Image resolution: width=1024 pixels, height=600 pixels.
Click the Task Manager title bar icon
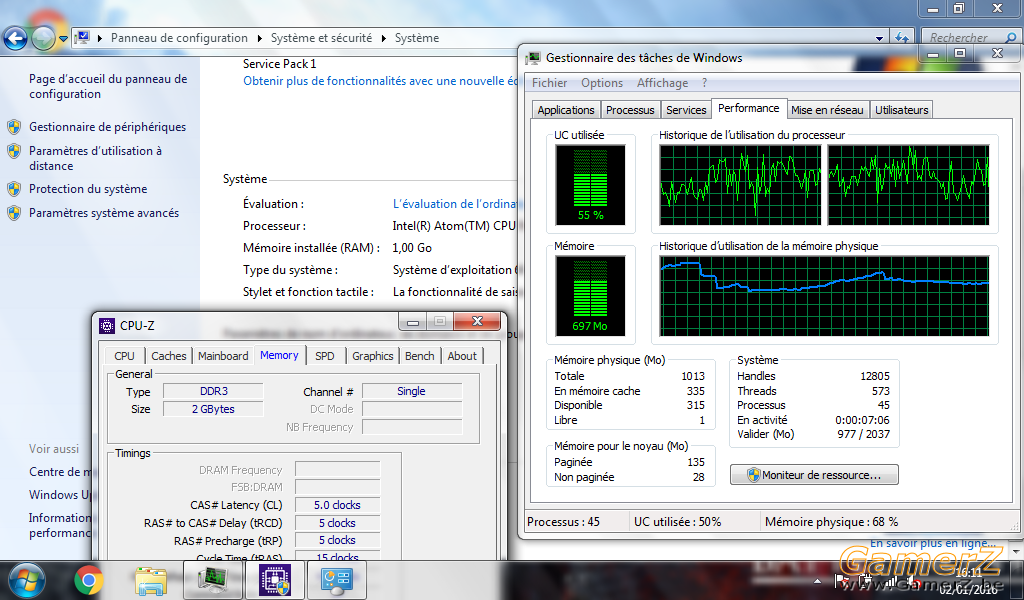[x=533, y=57]
